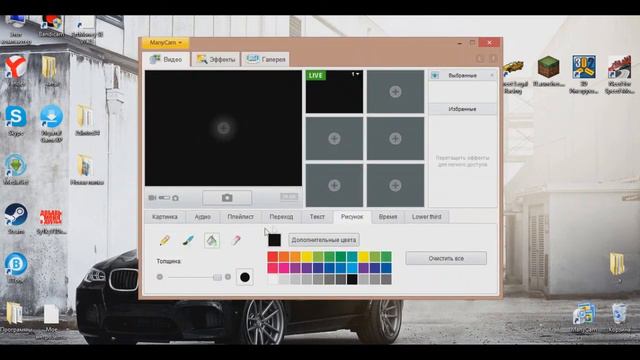Toggle the small switch icon under preview
This screenshot has width=640, height=360.
pos(164,198)
